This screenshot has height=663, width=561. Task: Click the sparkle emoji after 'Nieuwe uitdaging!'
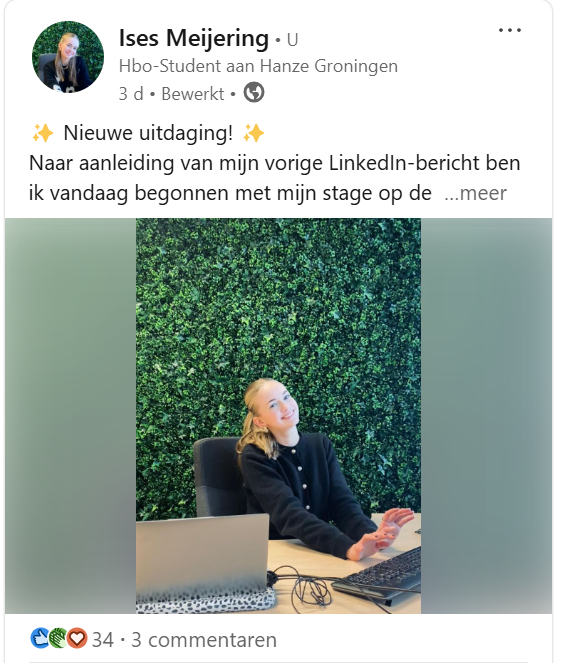coord(254,133)
